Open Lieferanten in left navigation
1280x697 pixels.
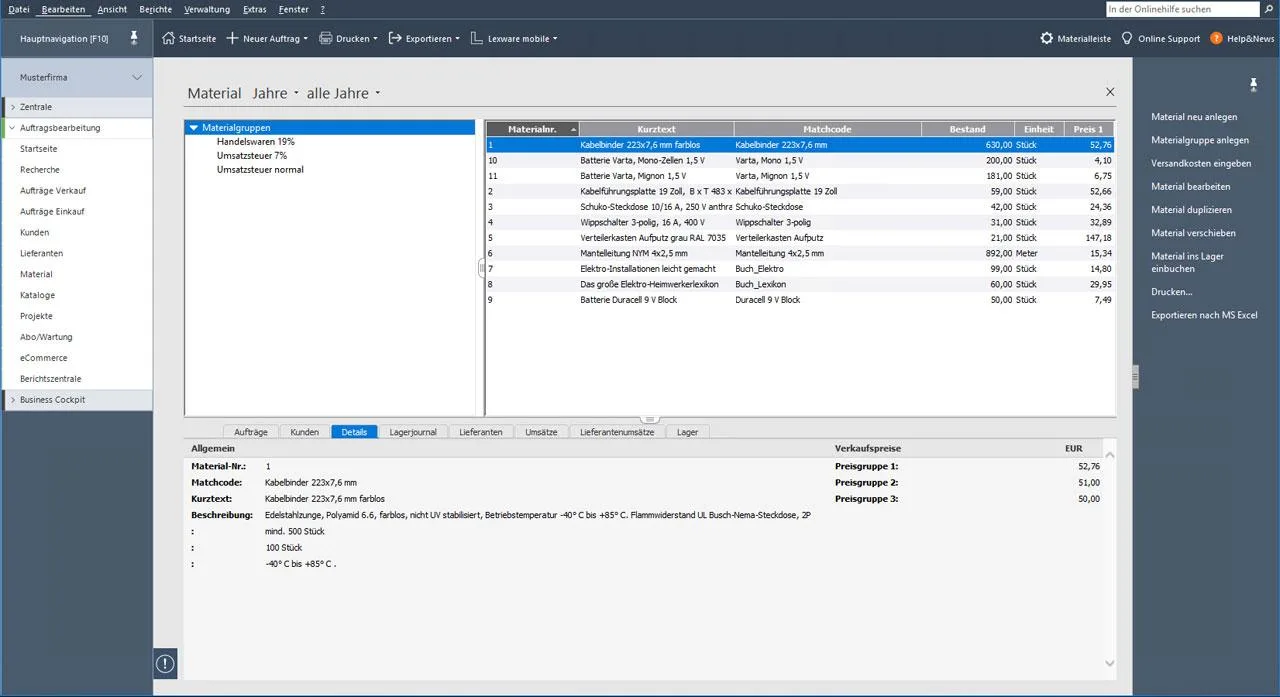[41, 253]
